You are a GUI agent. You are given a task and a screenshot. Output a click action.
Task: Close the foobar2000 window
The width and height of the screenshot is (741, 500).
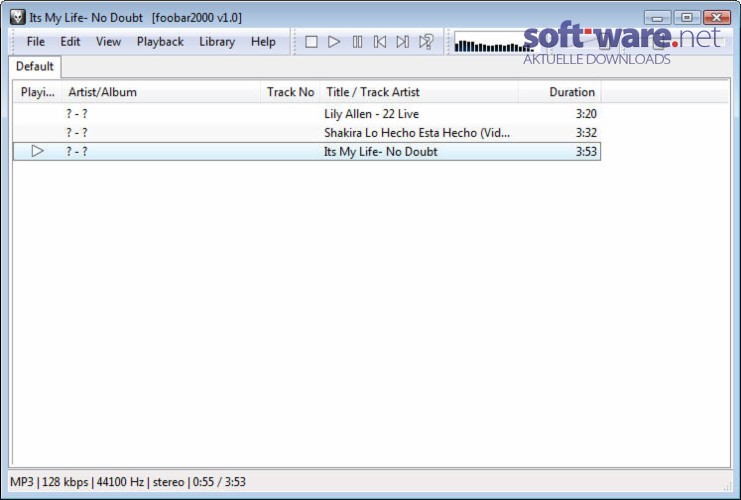[x=716, y=18]
